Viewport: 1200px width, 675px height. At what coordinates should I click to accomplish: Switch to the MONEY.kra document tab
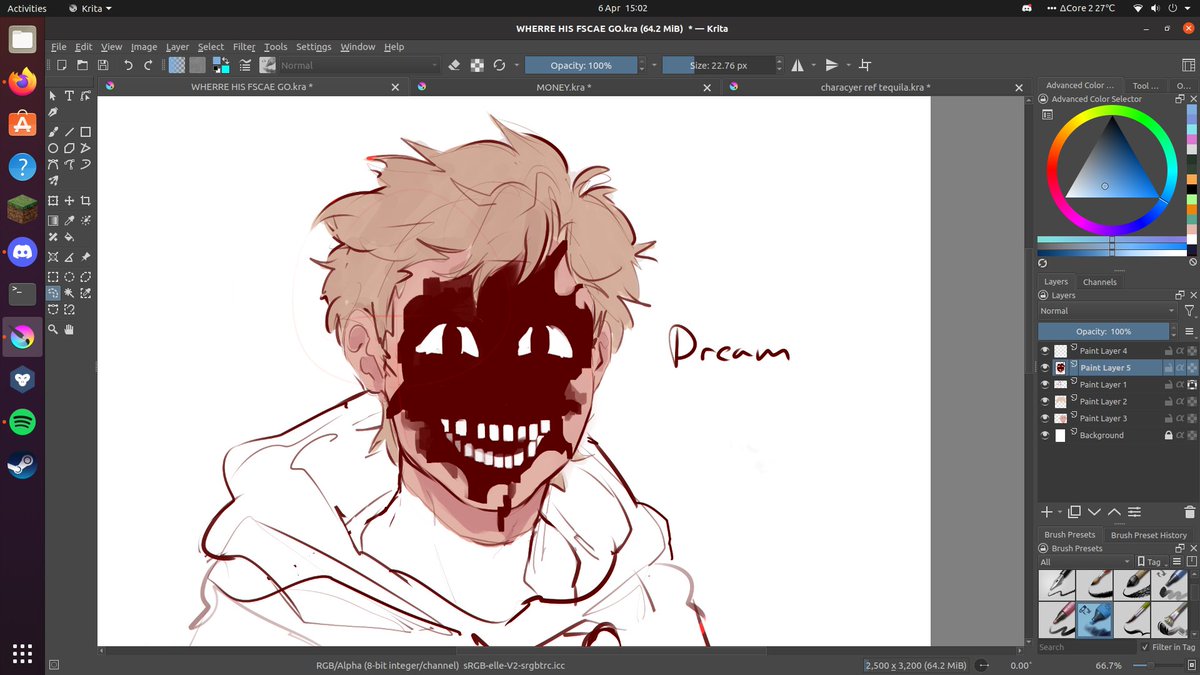[563, 87]
